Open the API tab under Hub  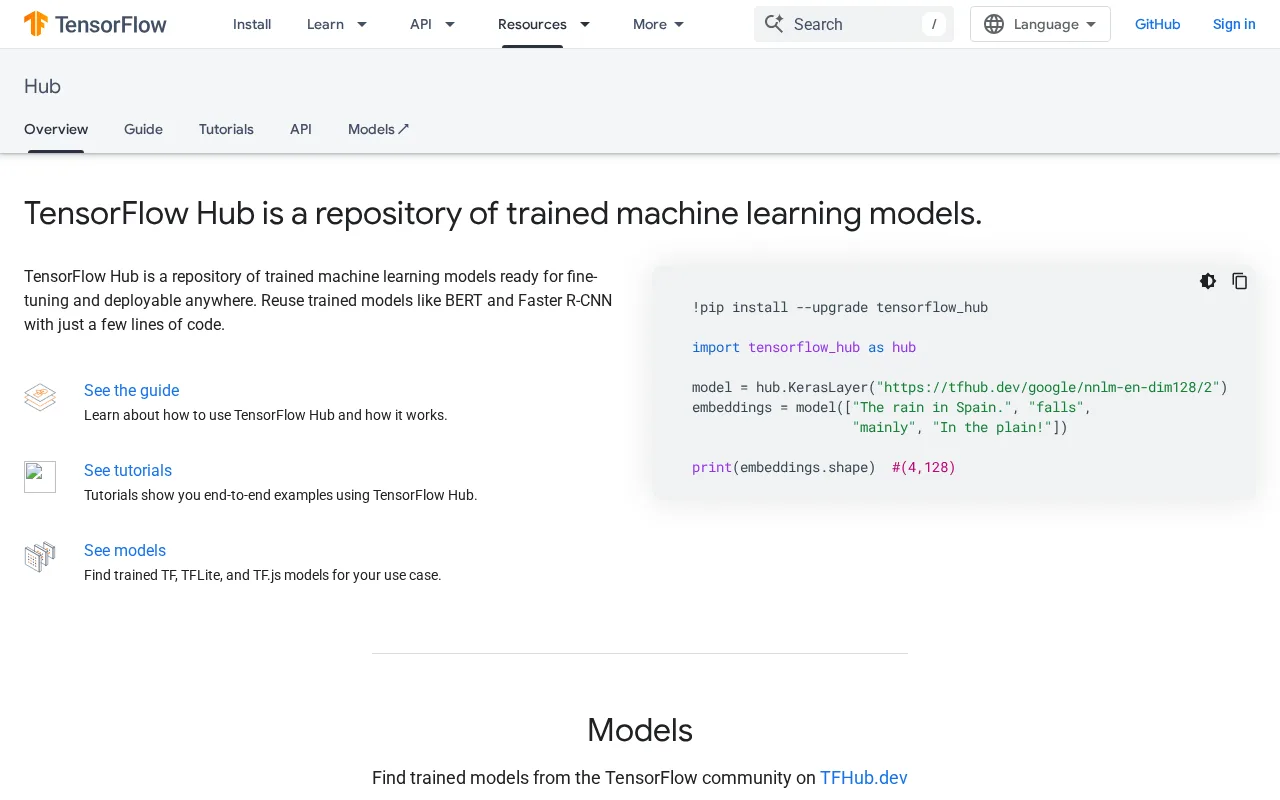tap(301, 129)
